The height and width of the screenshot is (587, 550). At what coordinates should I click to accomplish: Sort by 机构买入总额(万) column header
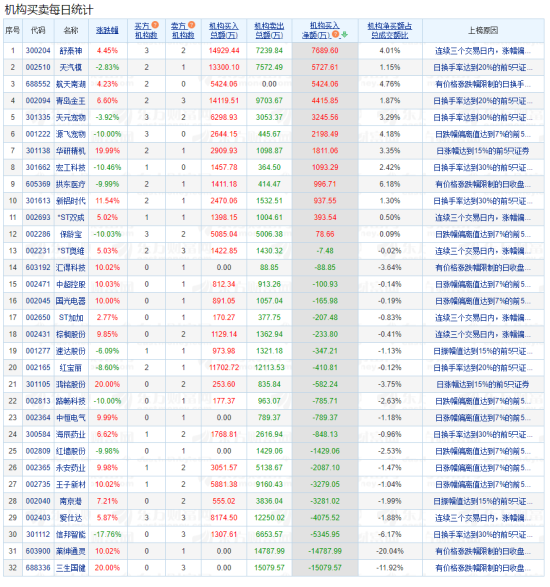224,30
